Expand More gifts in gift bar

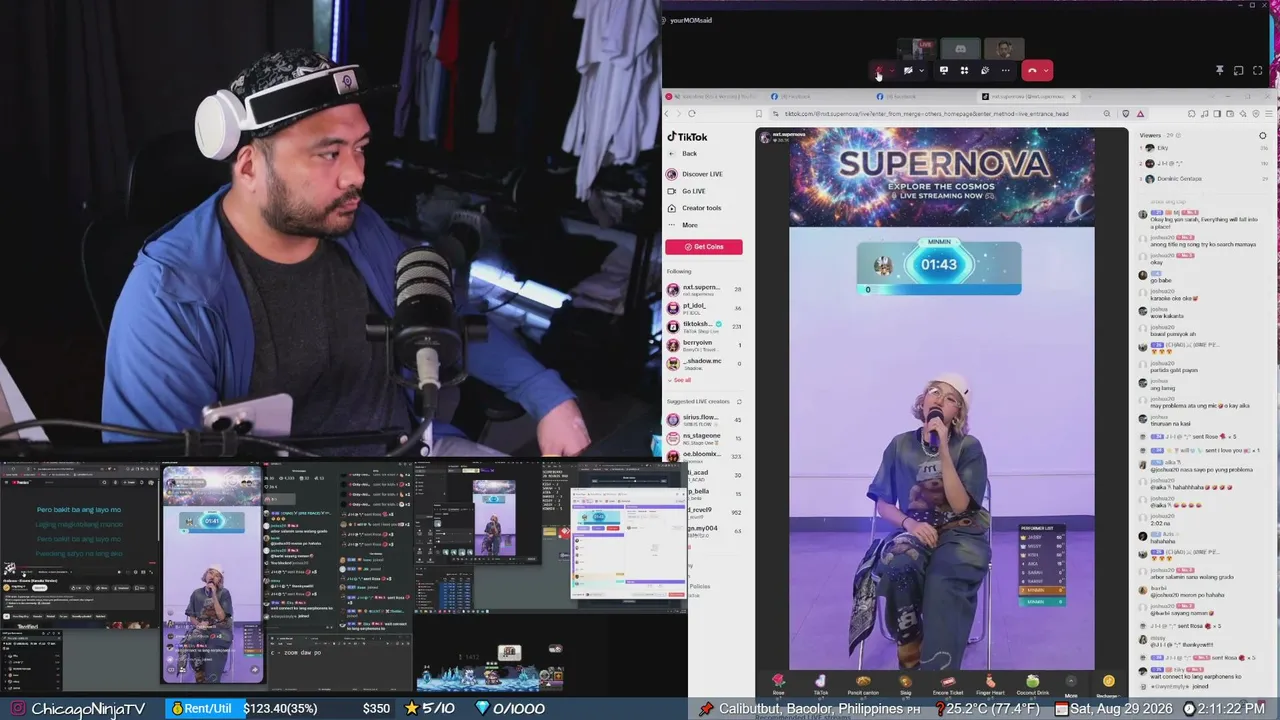pos(1071,684)
